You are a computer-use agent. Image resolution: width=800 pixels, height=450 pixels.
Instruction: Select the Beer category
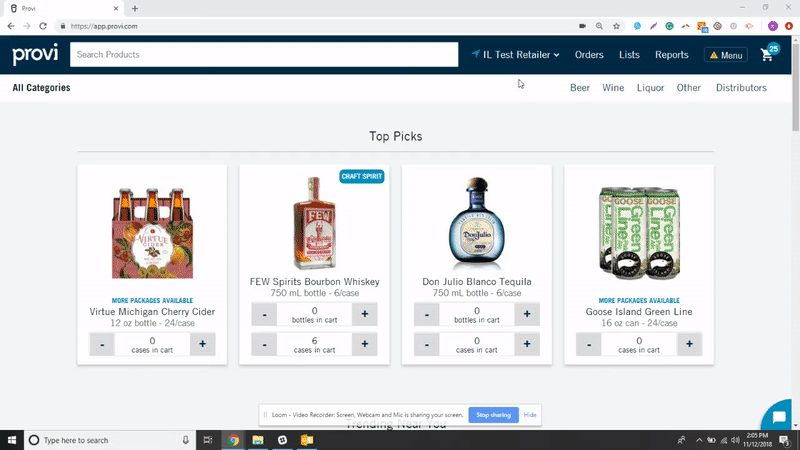(x=580, y=88)
